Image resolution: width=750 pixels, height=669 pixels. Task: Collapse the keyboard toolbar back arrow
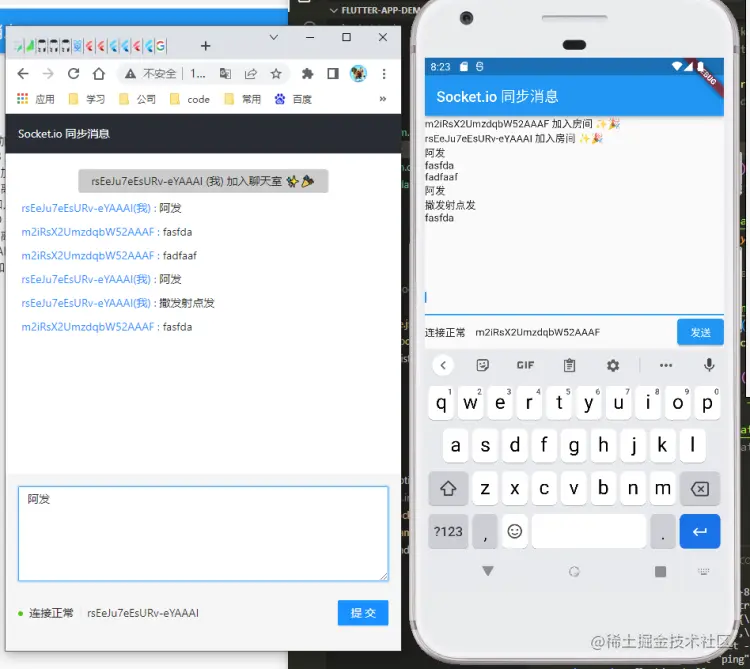click(x=443, y=365)
